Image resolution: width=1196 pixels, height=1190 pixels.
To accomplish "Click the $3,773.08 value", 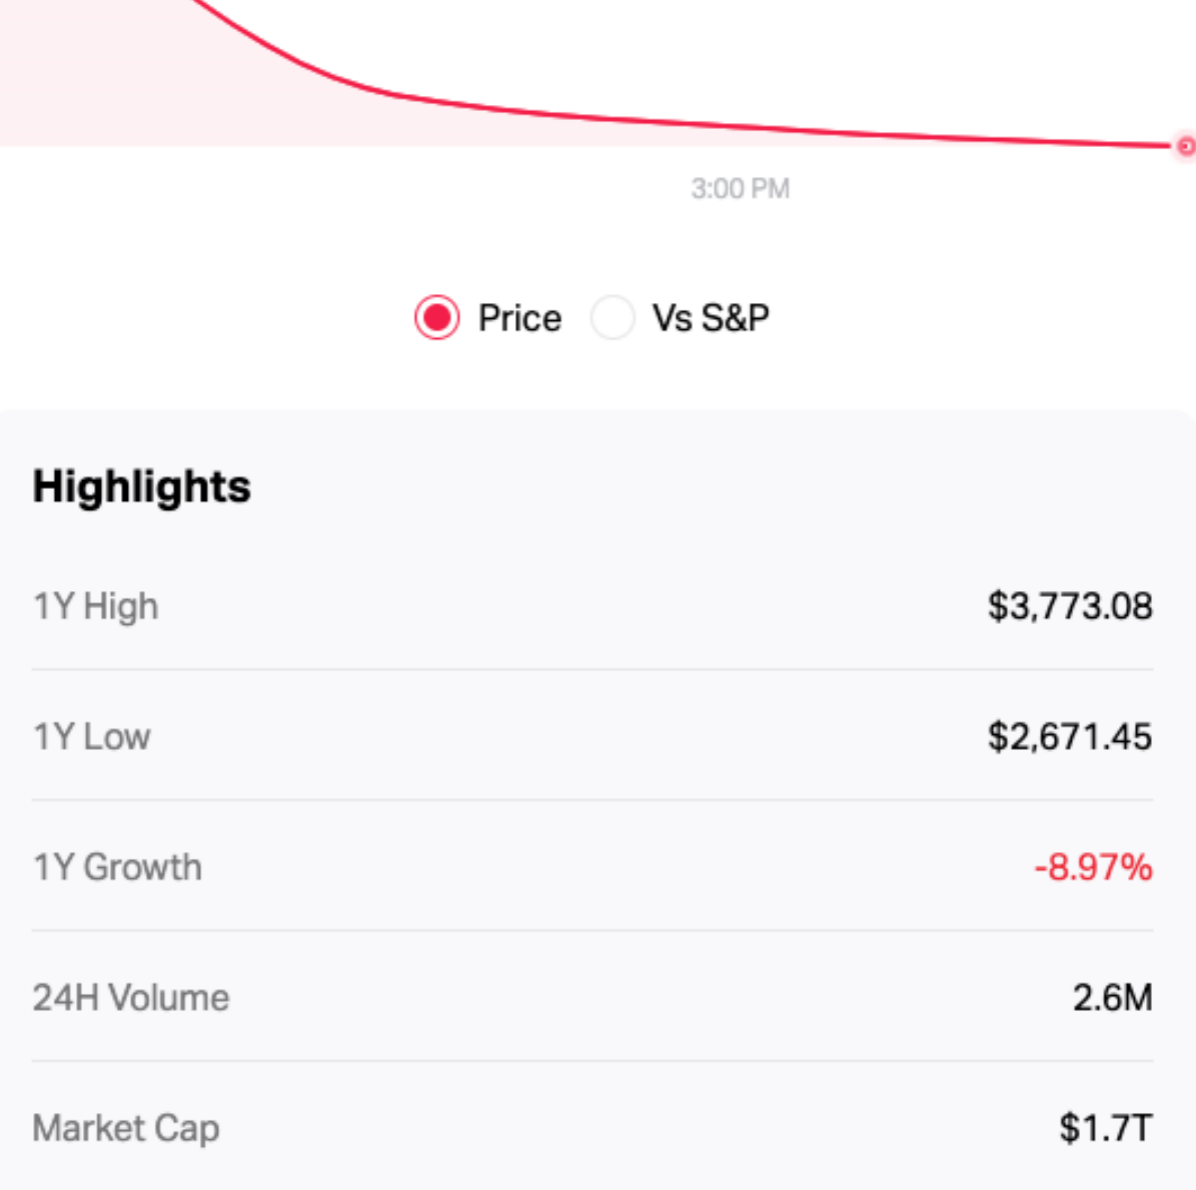I will [x=1069, y=606].
